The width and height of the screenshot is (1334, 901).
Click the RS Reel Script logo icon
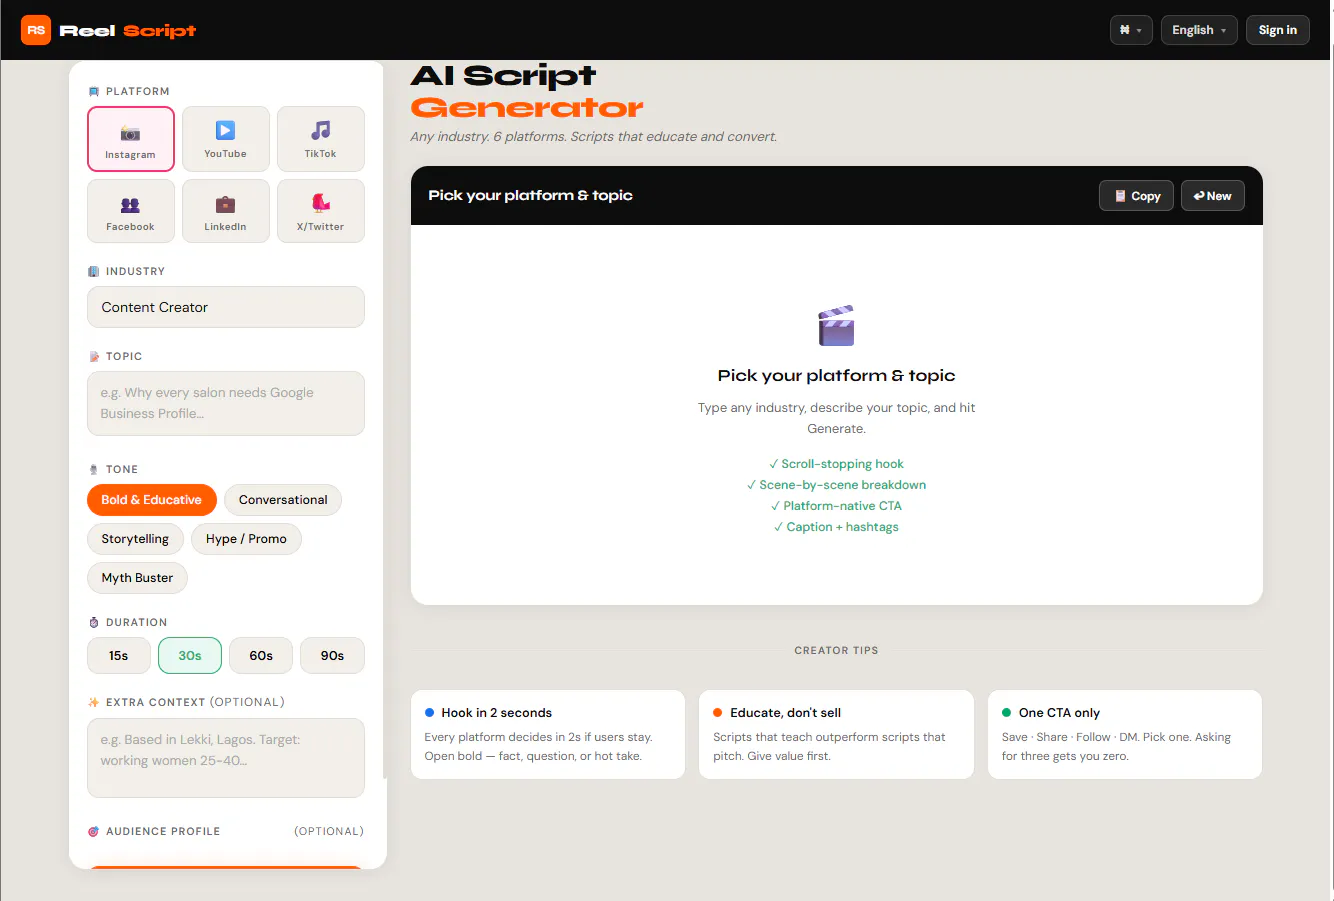(36, 30)
